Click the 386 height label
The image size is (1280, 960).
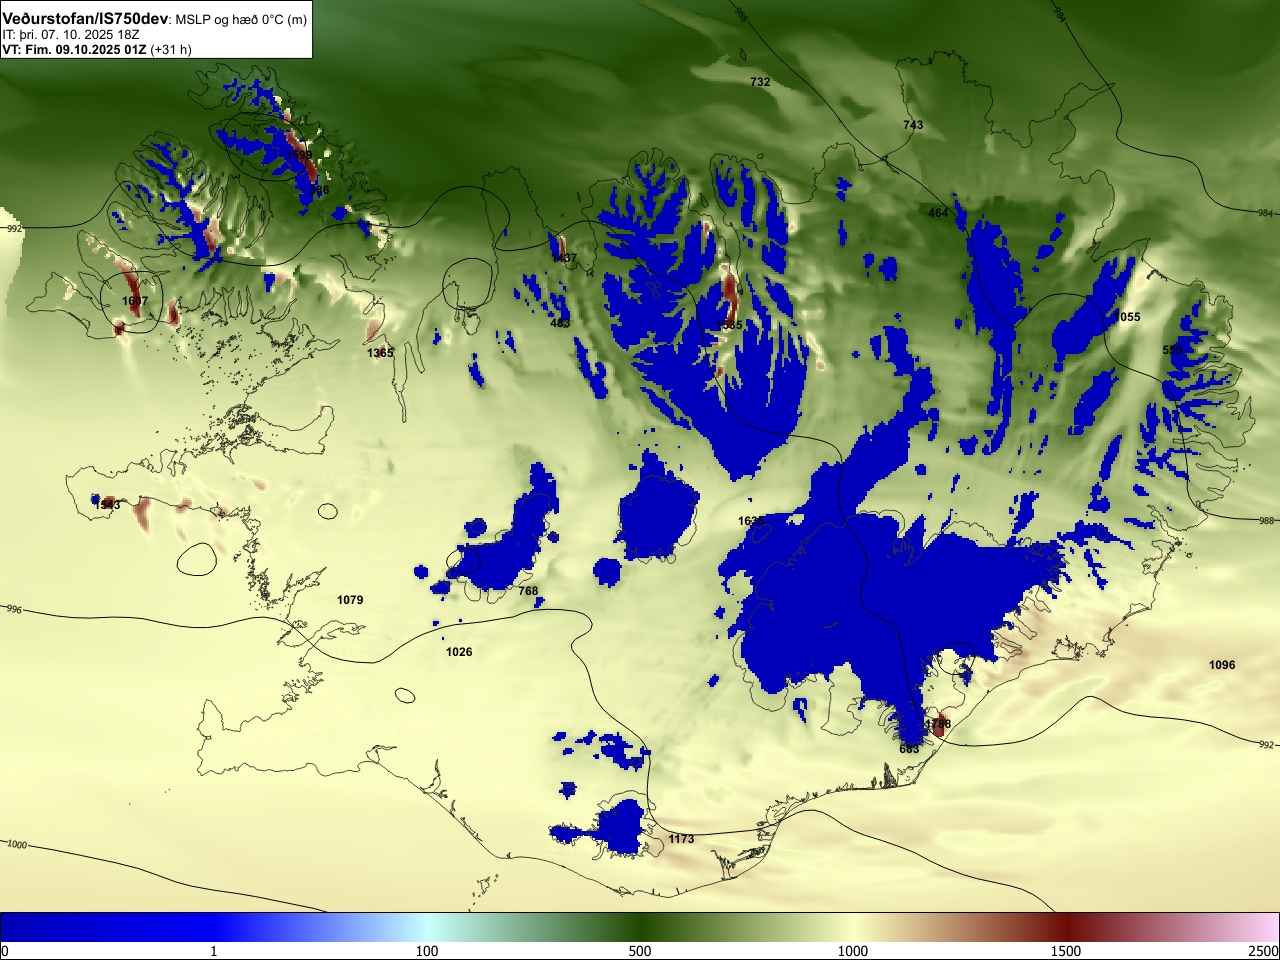tap(320, 190)
